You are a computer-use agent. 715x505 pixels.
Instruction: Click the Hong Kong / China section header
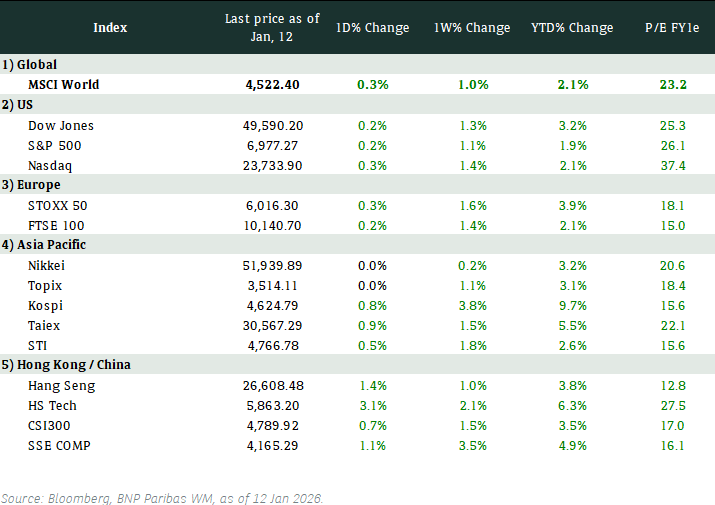click(66, 365)
